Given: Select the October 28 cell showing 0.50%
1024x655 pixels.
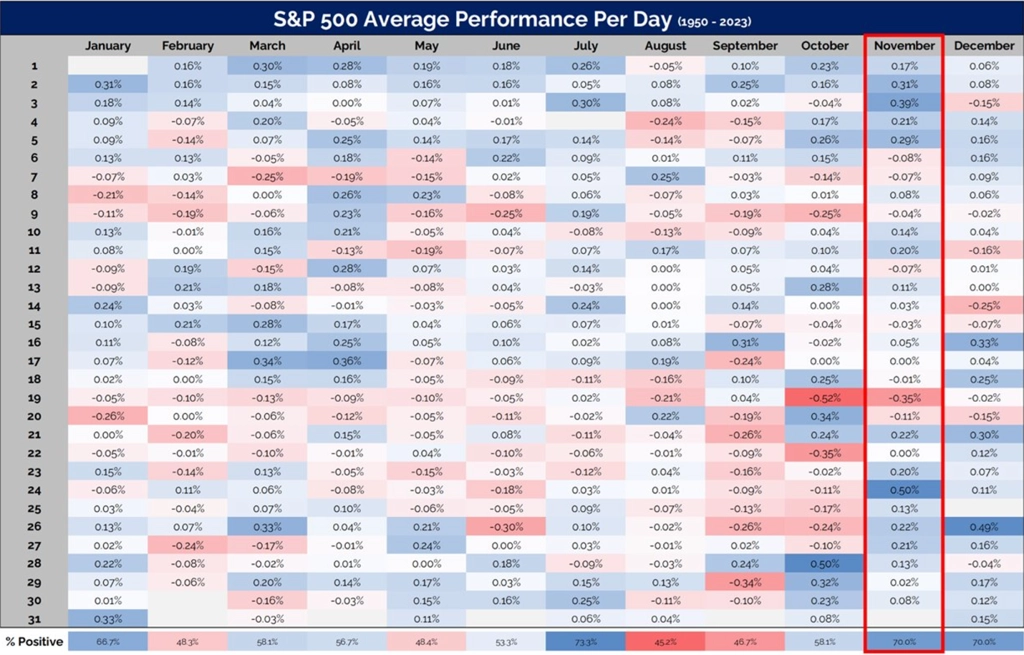Looking at the screenshot, I should [x=824, y=564].
